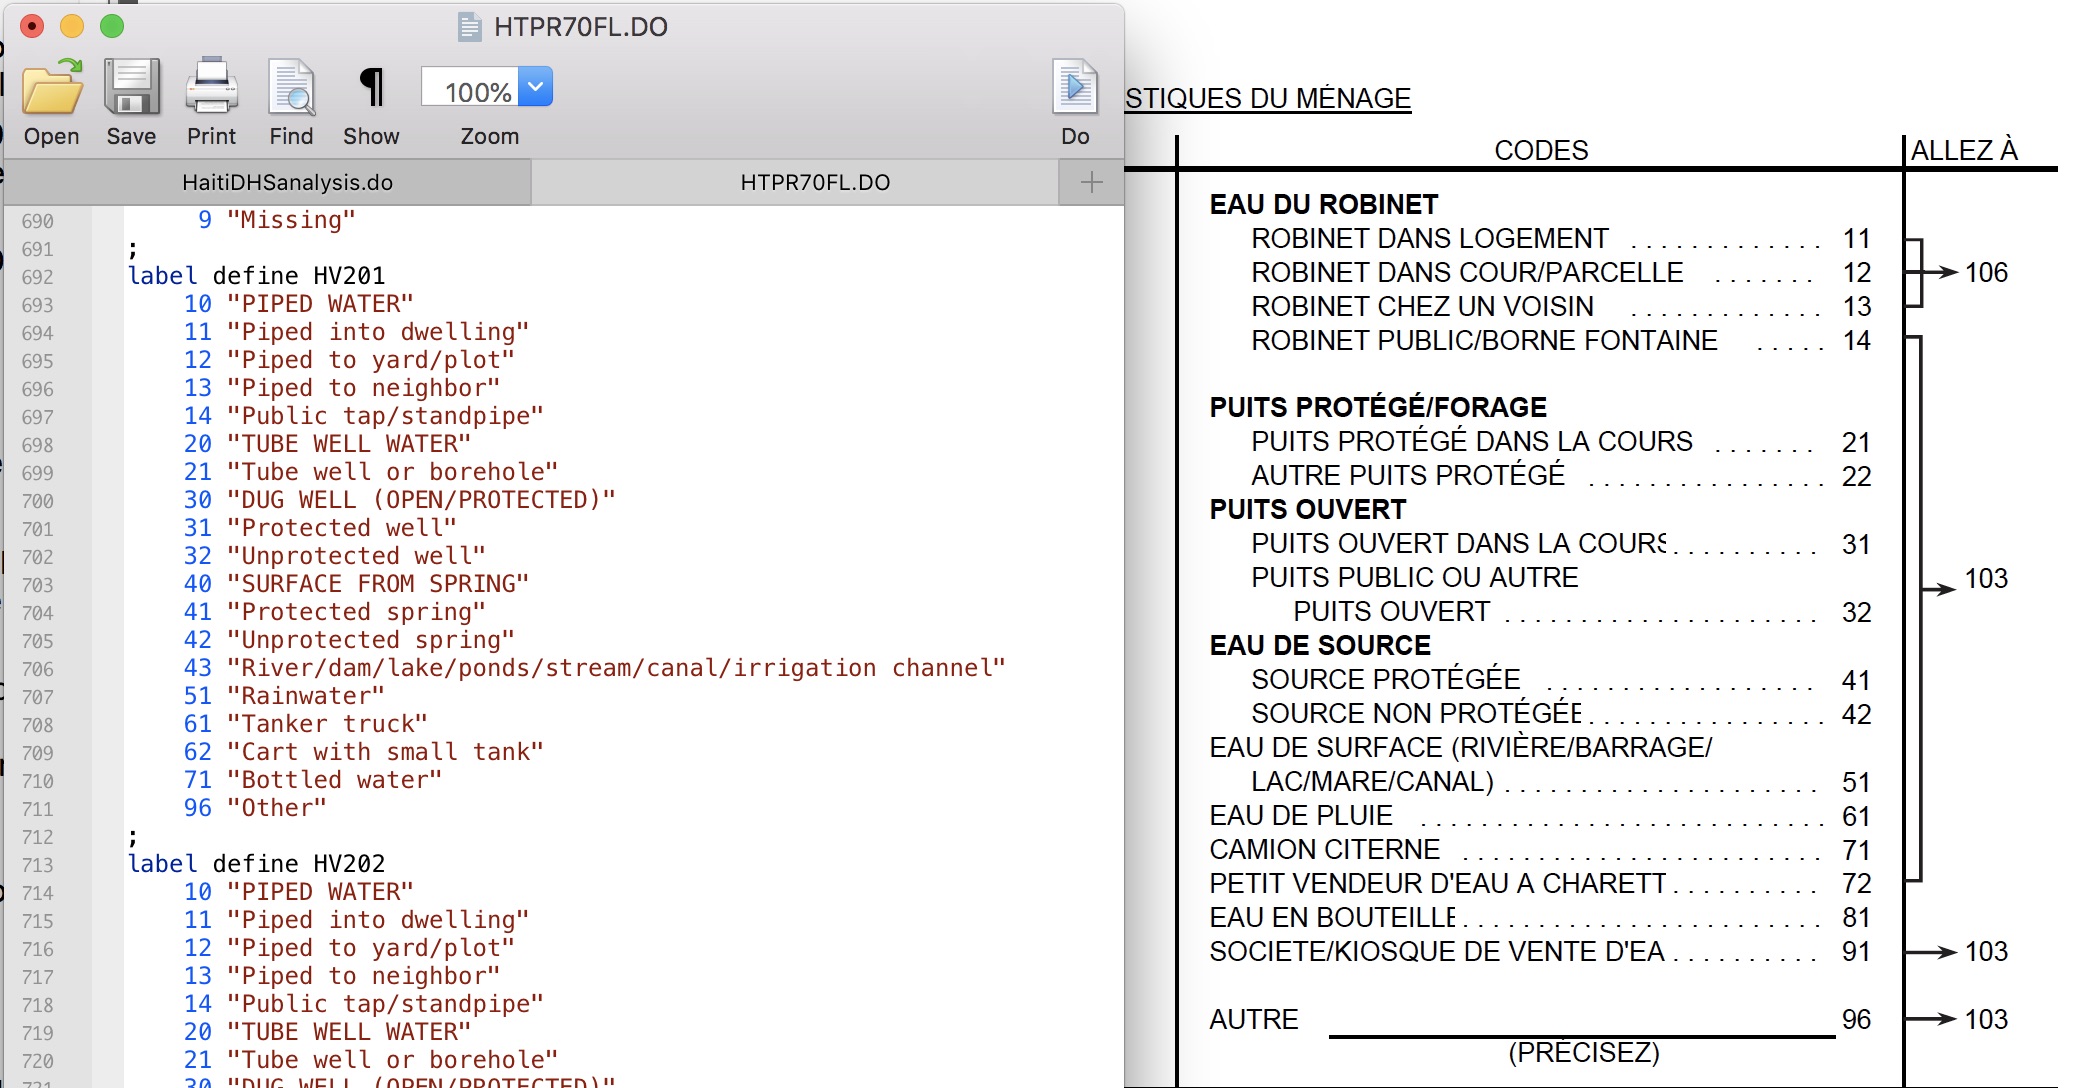Click the Open folder icon
This screenshot has height=1088, width=2084.
point(52,88)
